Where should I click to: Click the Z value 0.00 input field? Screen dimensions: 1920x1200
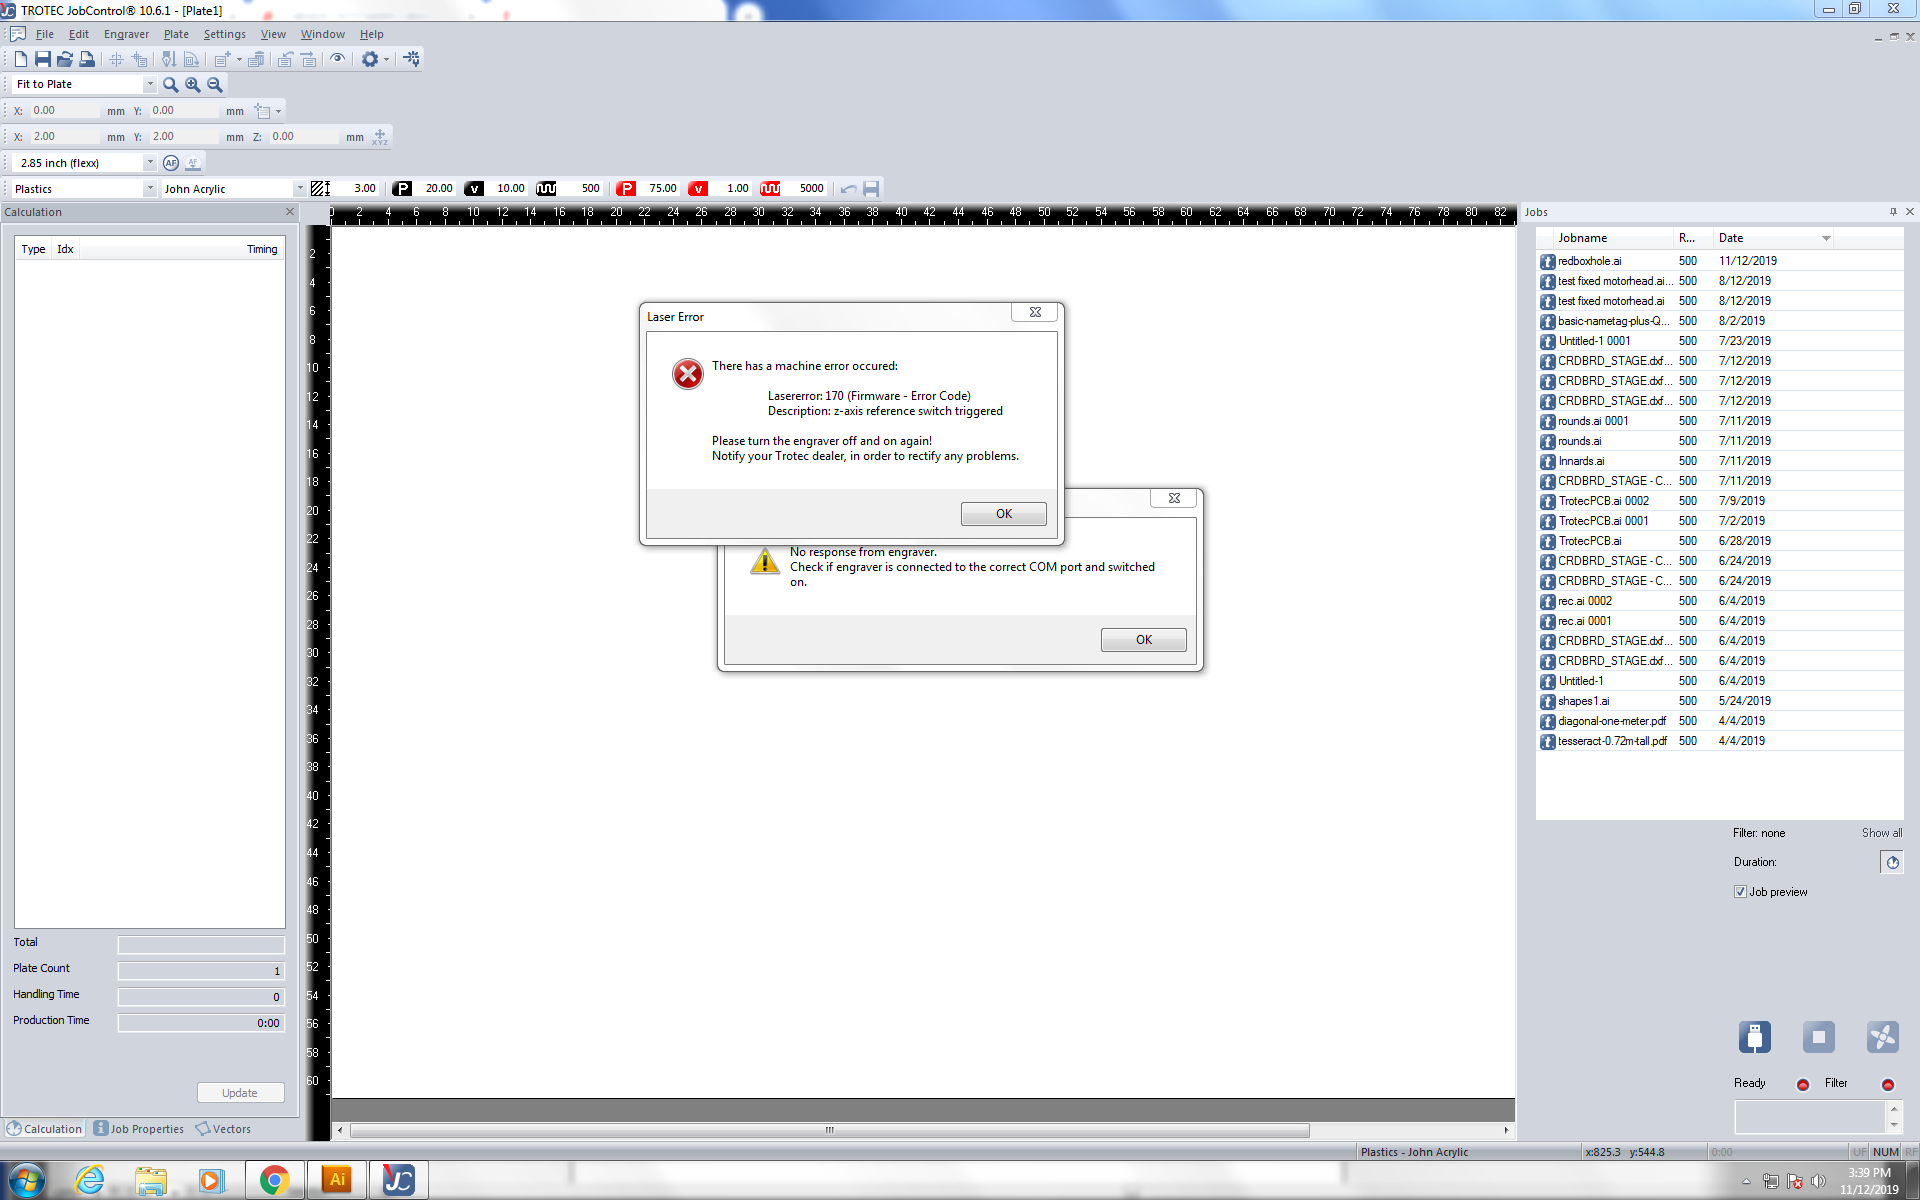tap(305, 137)
